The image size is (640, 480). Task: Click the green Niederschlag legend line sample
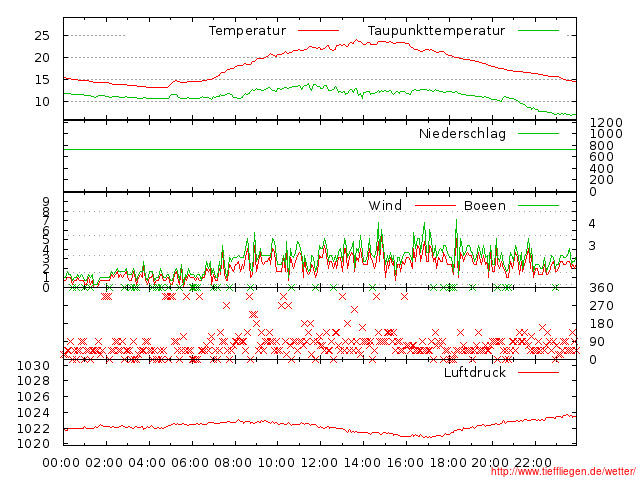pyautogui.click(x=538, y=133)
